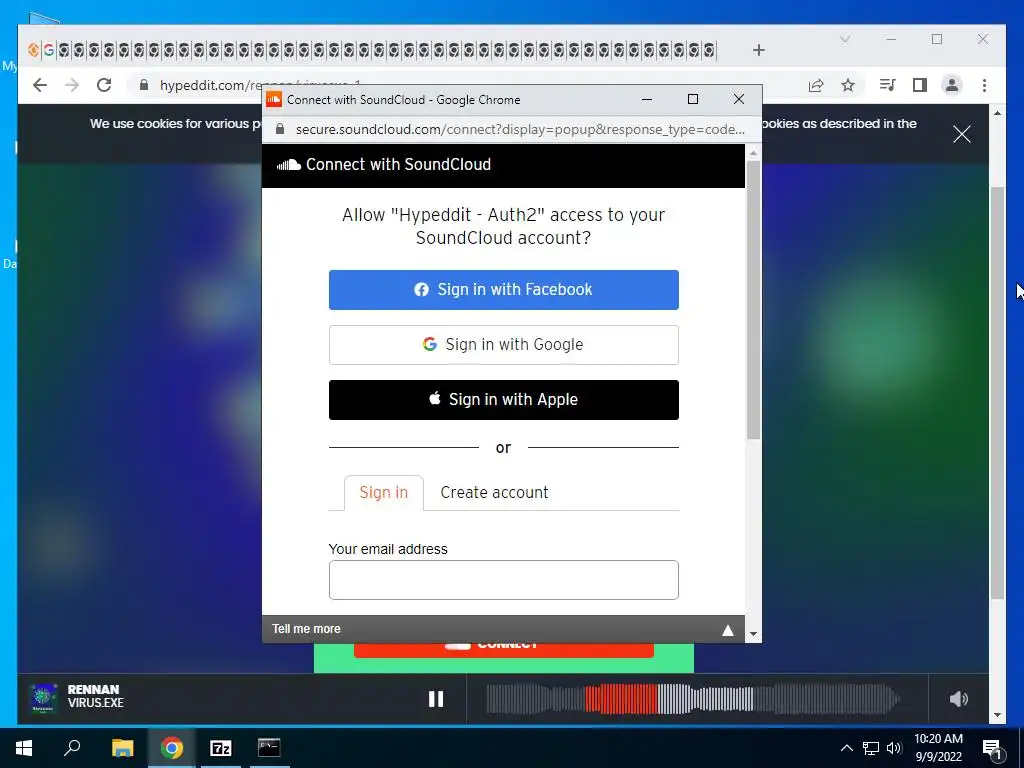Select the first Hypeddit browser tab
Image resolution: width=1024 pixels, height=768 pixels.
(33, 50)
